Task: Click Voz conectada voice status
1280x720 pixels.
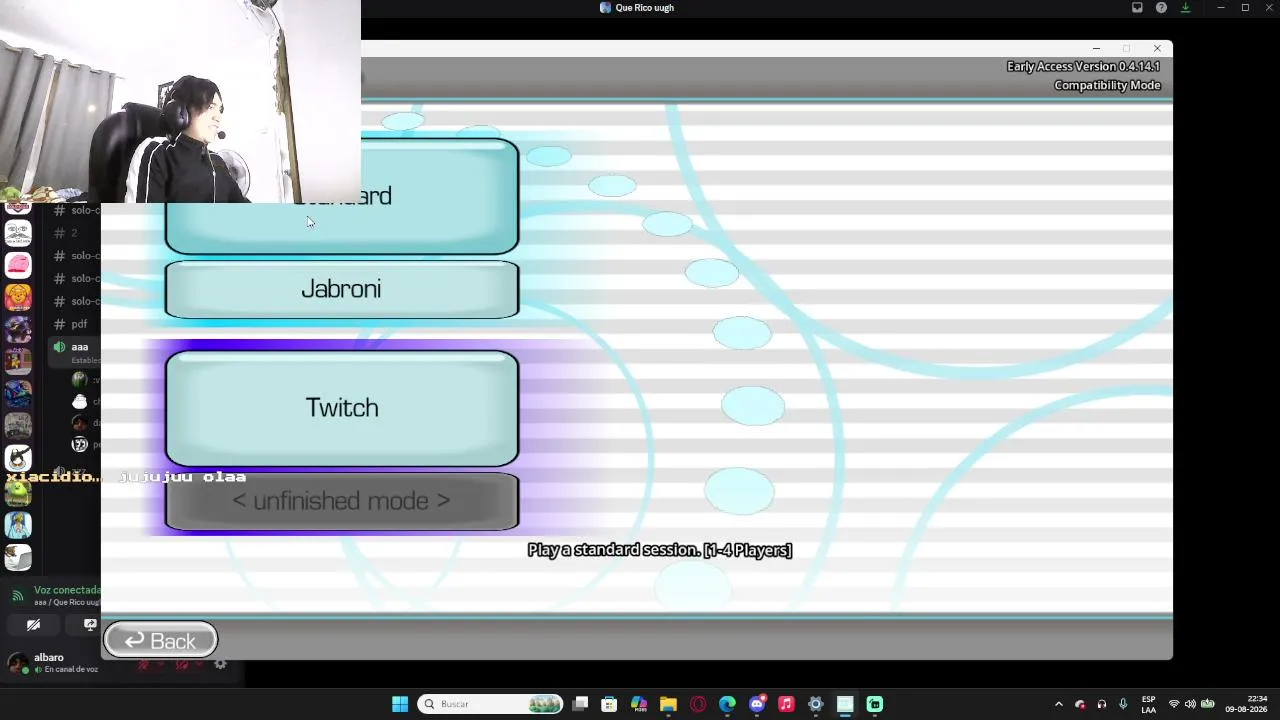Action: [x=66, y=591]
